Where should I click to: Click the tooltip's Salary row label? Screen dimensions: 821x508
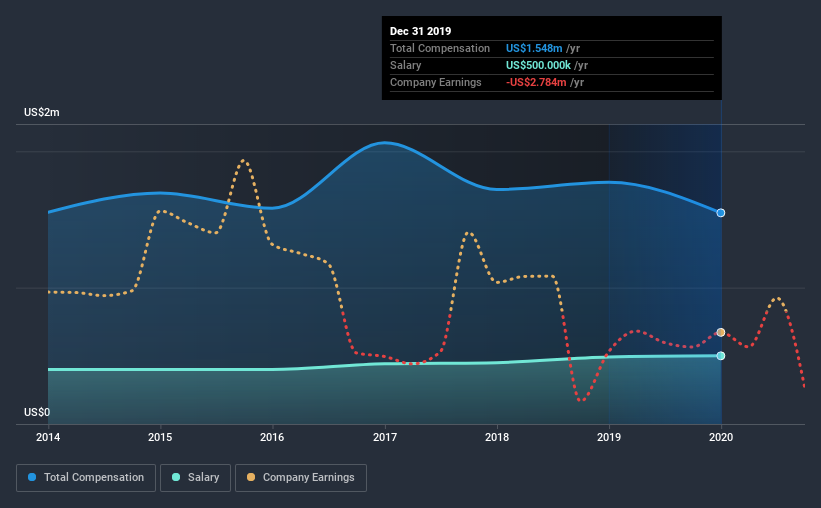[x=405, y=65]
